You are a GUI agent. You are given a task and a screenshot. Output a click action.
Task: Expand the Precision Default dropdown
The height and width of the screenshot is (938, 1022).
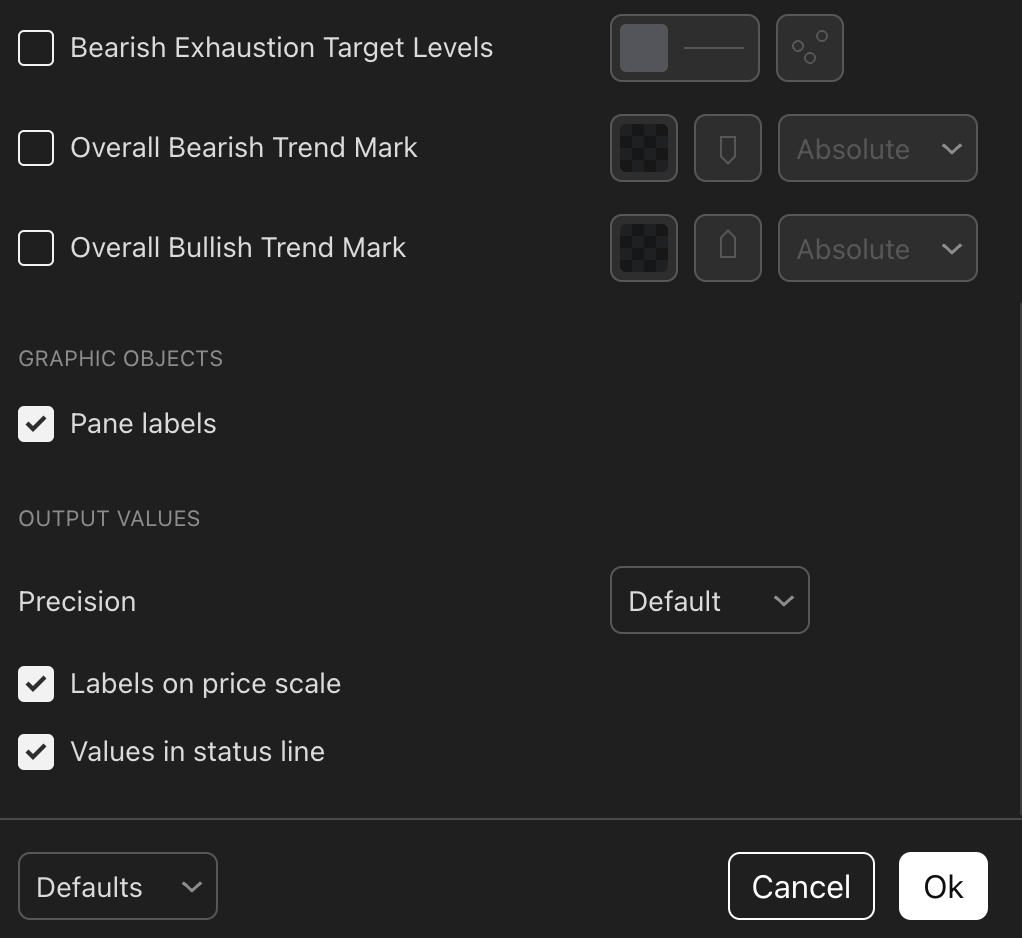point(709,600)
